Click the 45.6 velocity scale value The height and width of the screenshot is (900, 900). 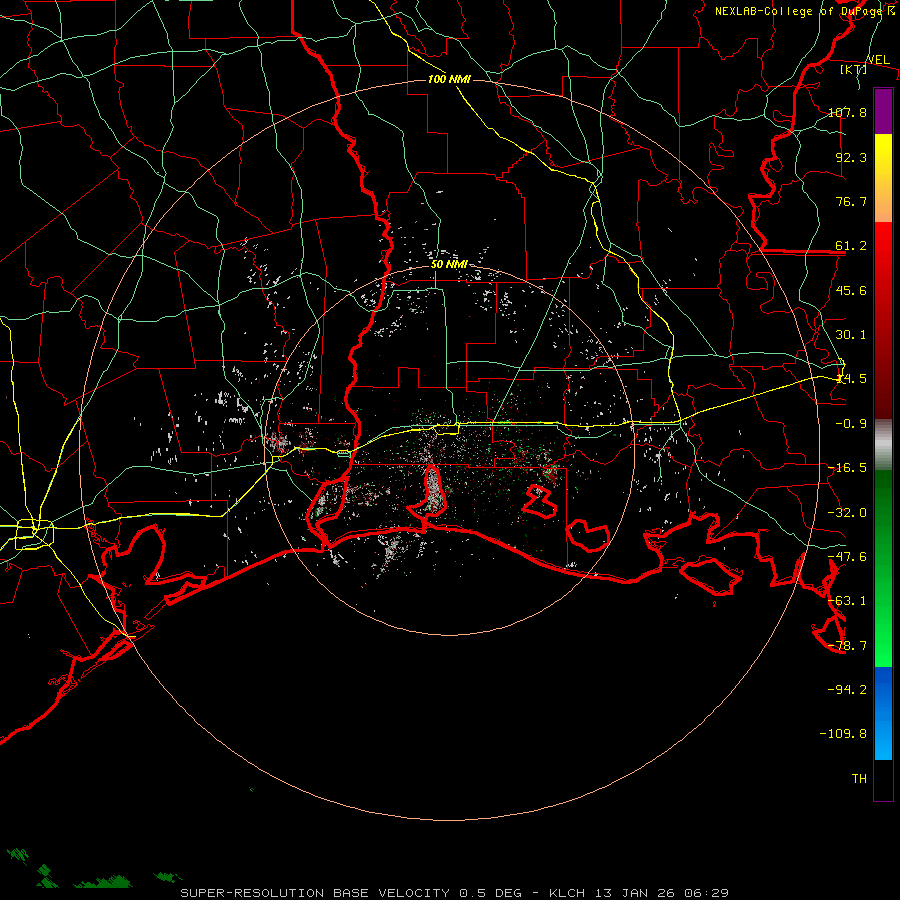click(851, 290)
